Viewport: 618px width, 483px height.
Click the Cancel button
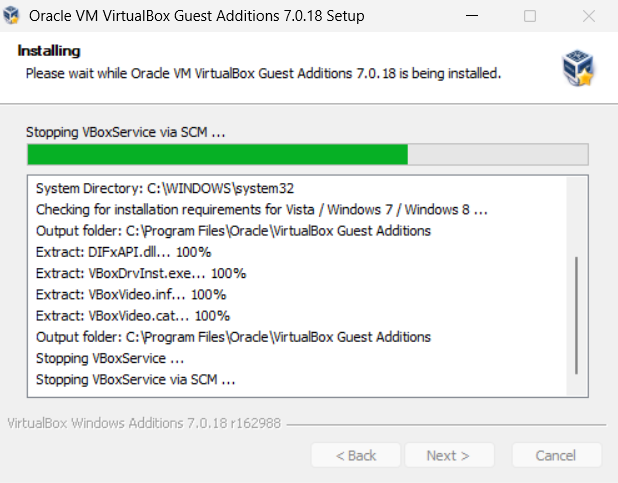[x=556, y=456]
